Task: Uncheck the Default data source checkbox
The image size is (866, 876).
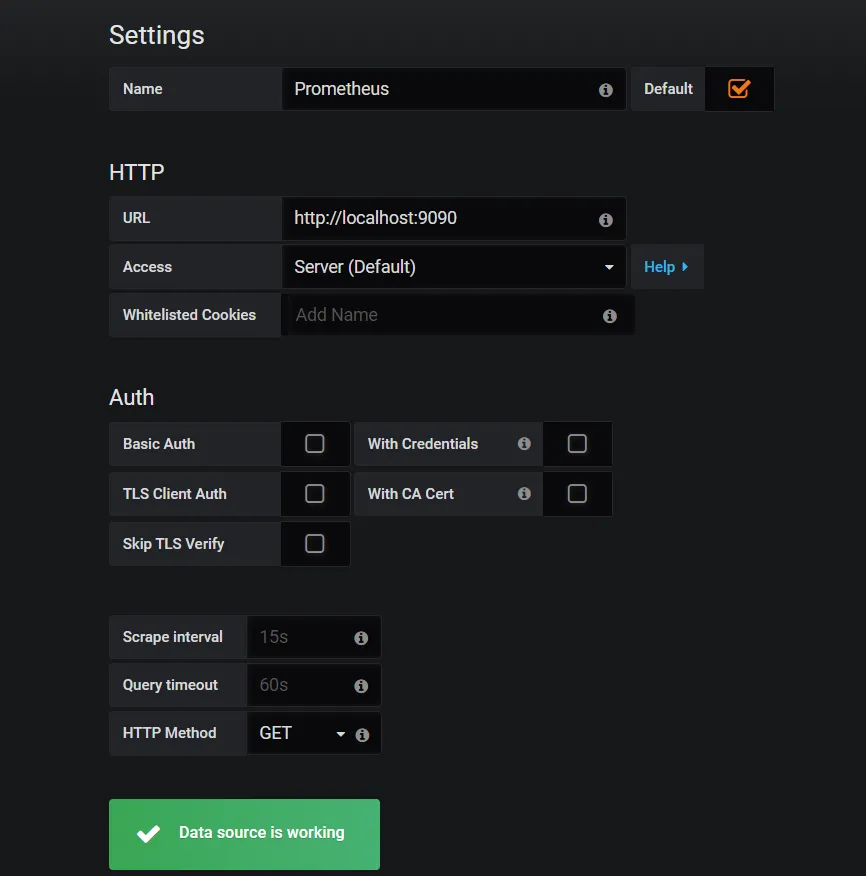Action: pyautogui.click(x=739, y=89)
